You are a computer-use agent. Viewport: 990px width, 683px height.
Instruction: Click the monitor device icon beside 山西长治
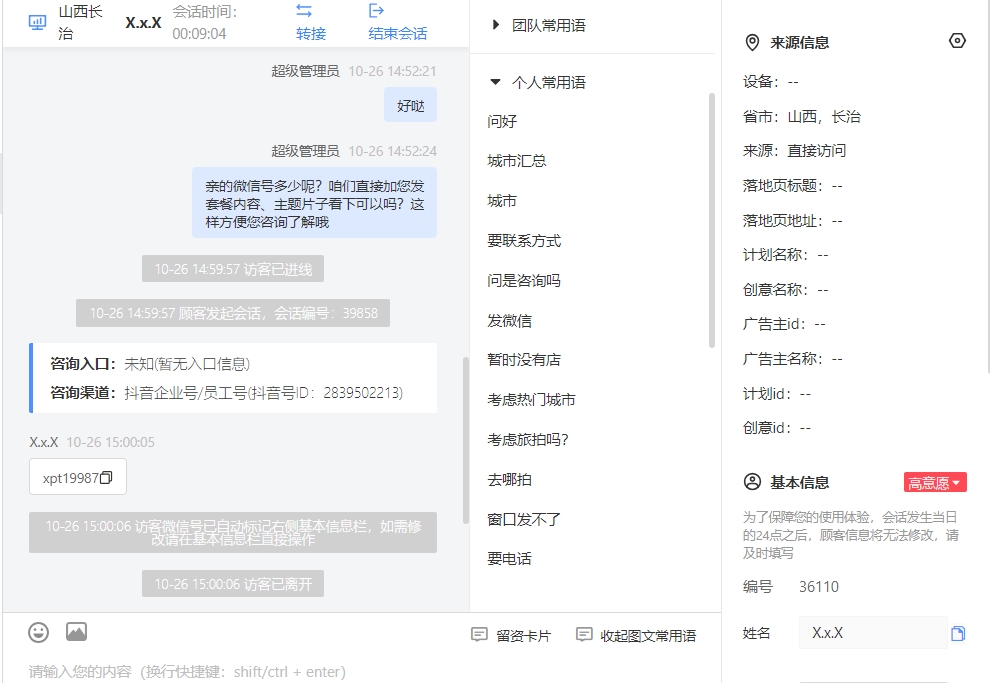click(x=37, y=23)
